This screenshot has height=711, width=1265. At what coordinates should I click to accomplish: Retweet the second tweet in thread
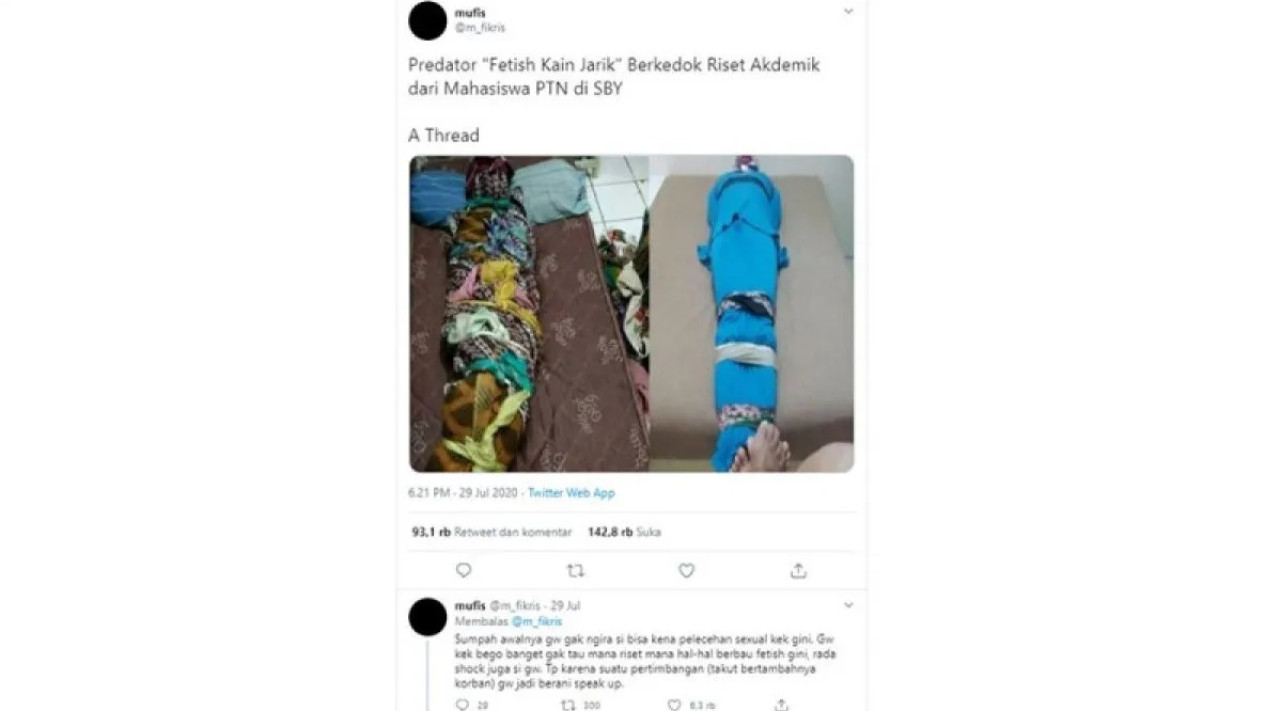(x=568, y=704)
